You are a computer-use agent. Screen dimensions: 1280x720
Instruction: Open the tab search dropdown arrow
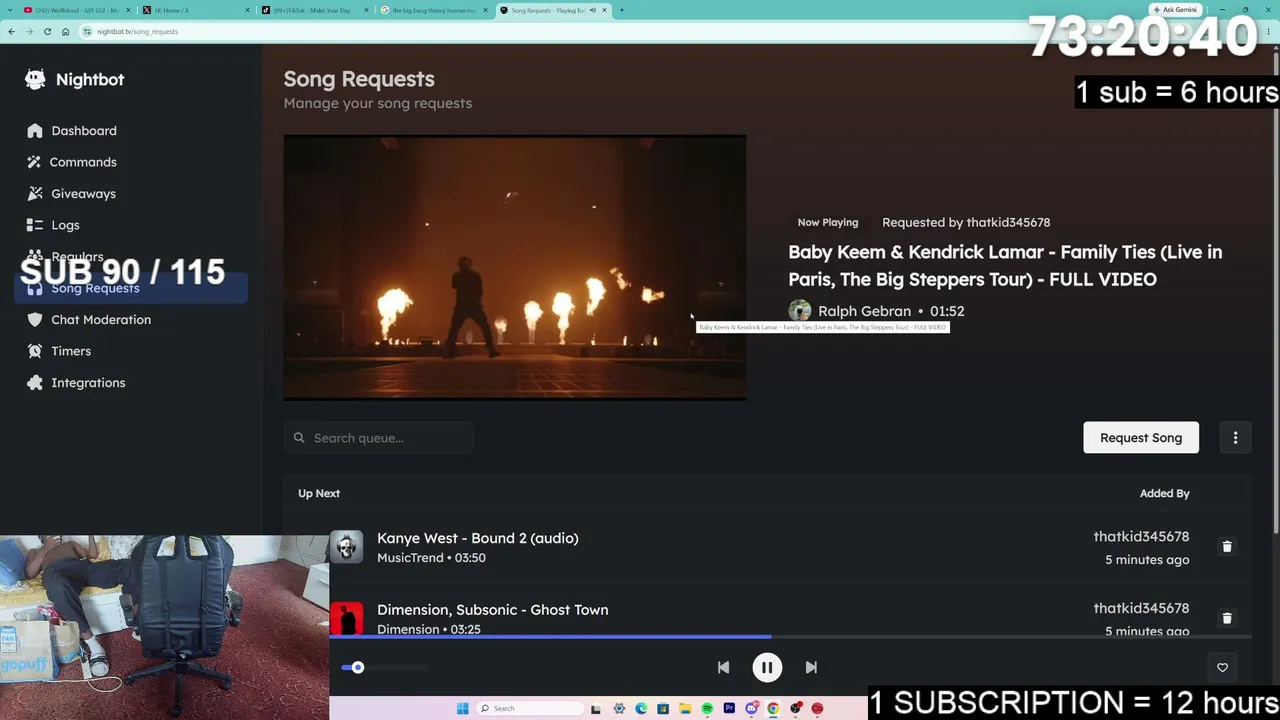[8, 10]
